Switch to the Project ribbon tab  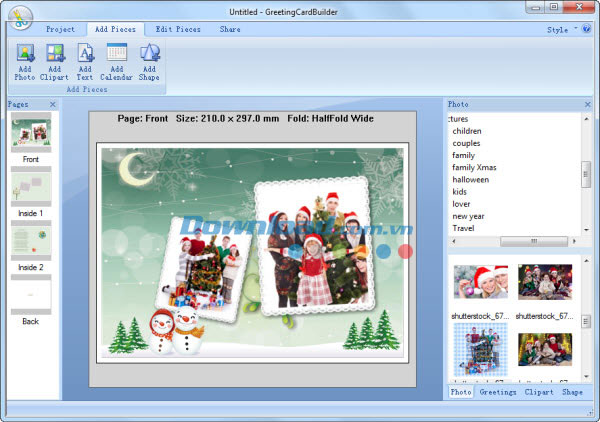coord(60,30)
